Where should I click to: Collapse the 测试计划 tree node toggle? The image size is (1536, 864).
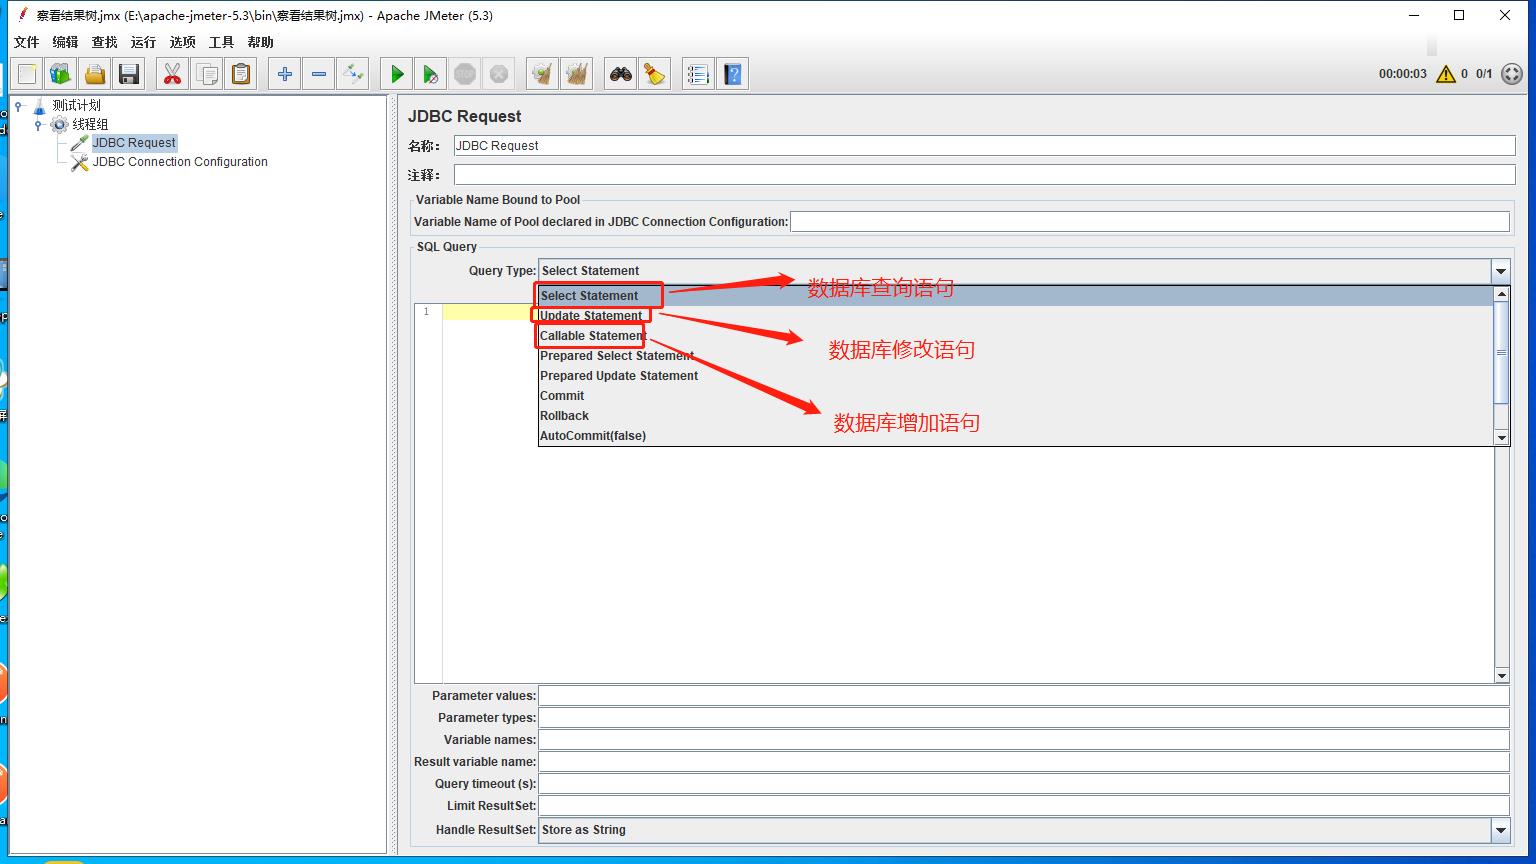[x=19, y=105]
